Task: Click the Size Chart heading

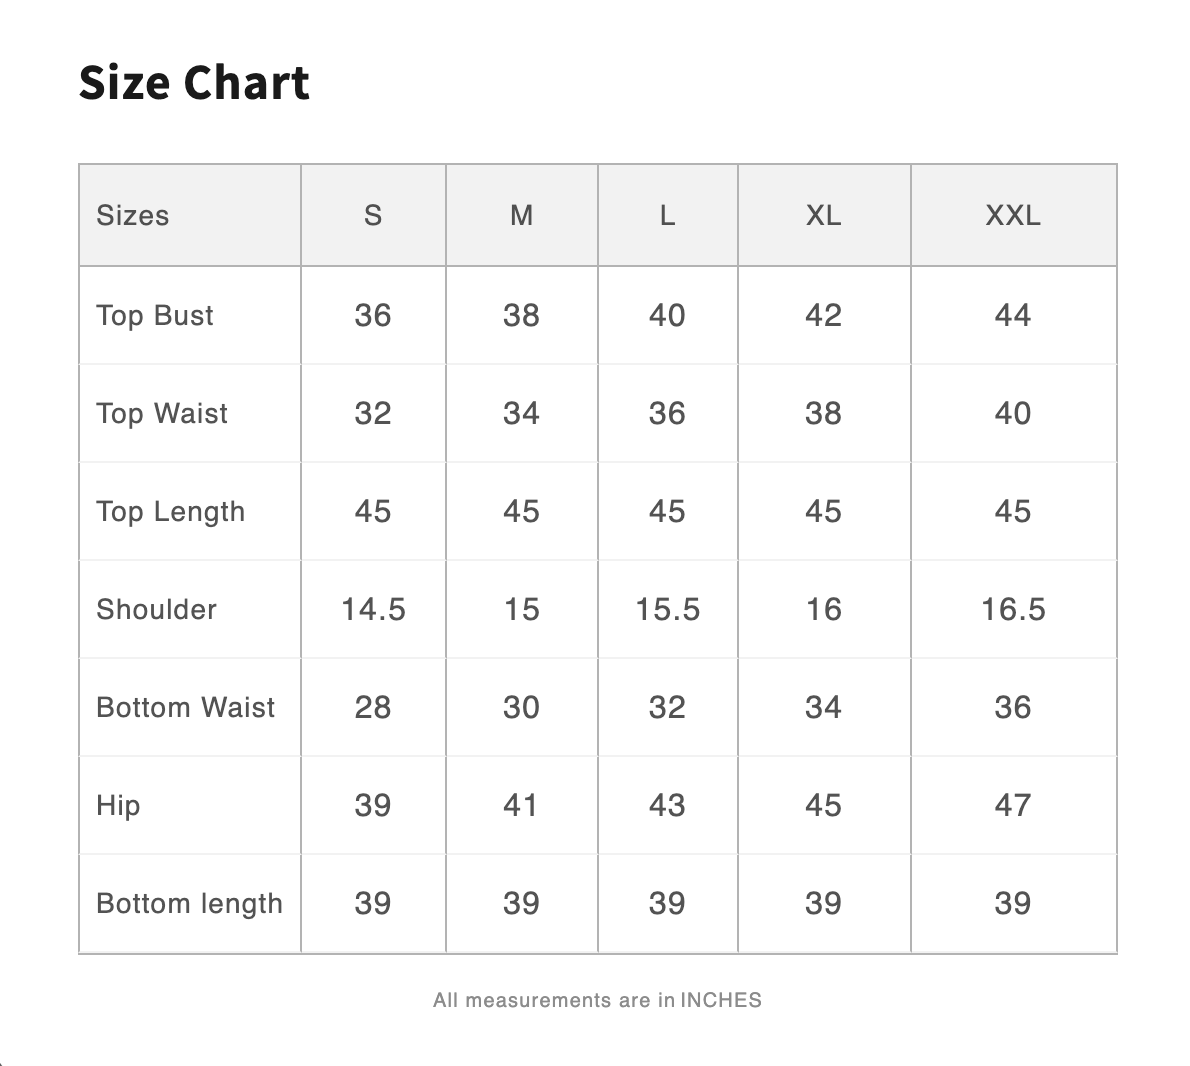Action: click(x=194, y=82)
